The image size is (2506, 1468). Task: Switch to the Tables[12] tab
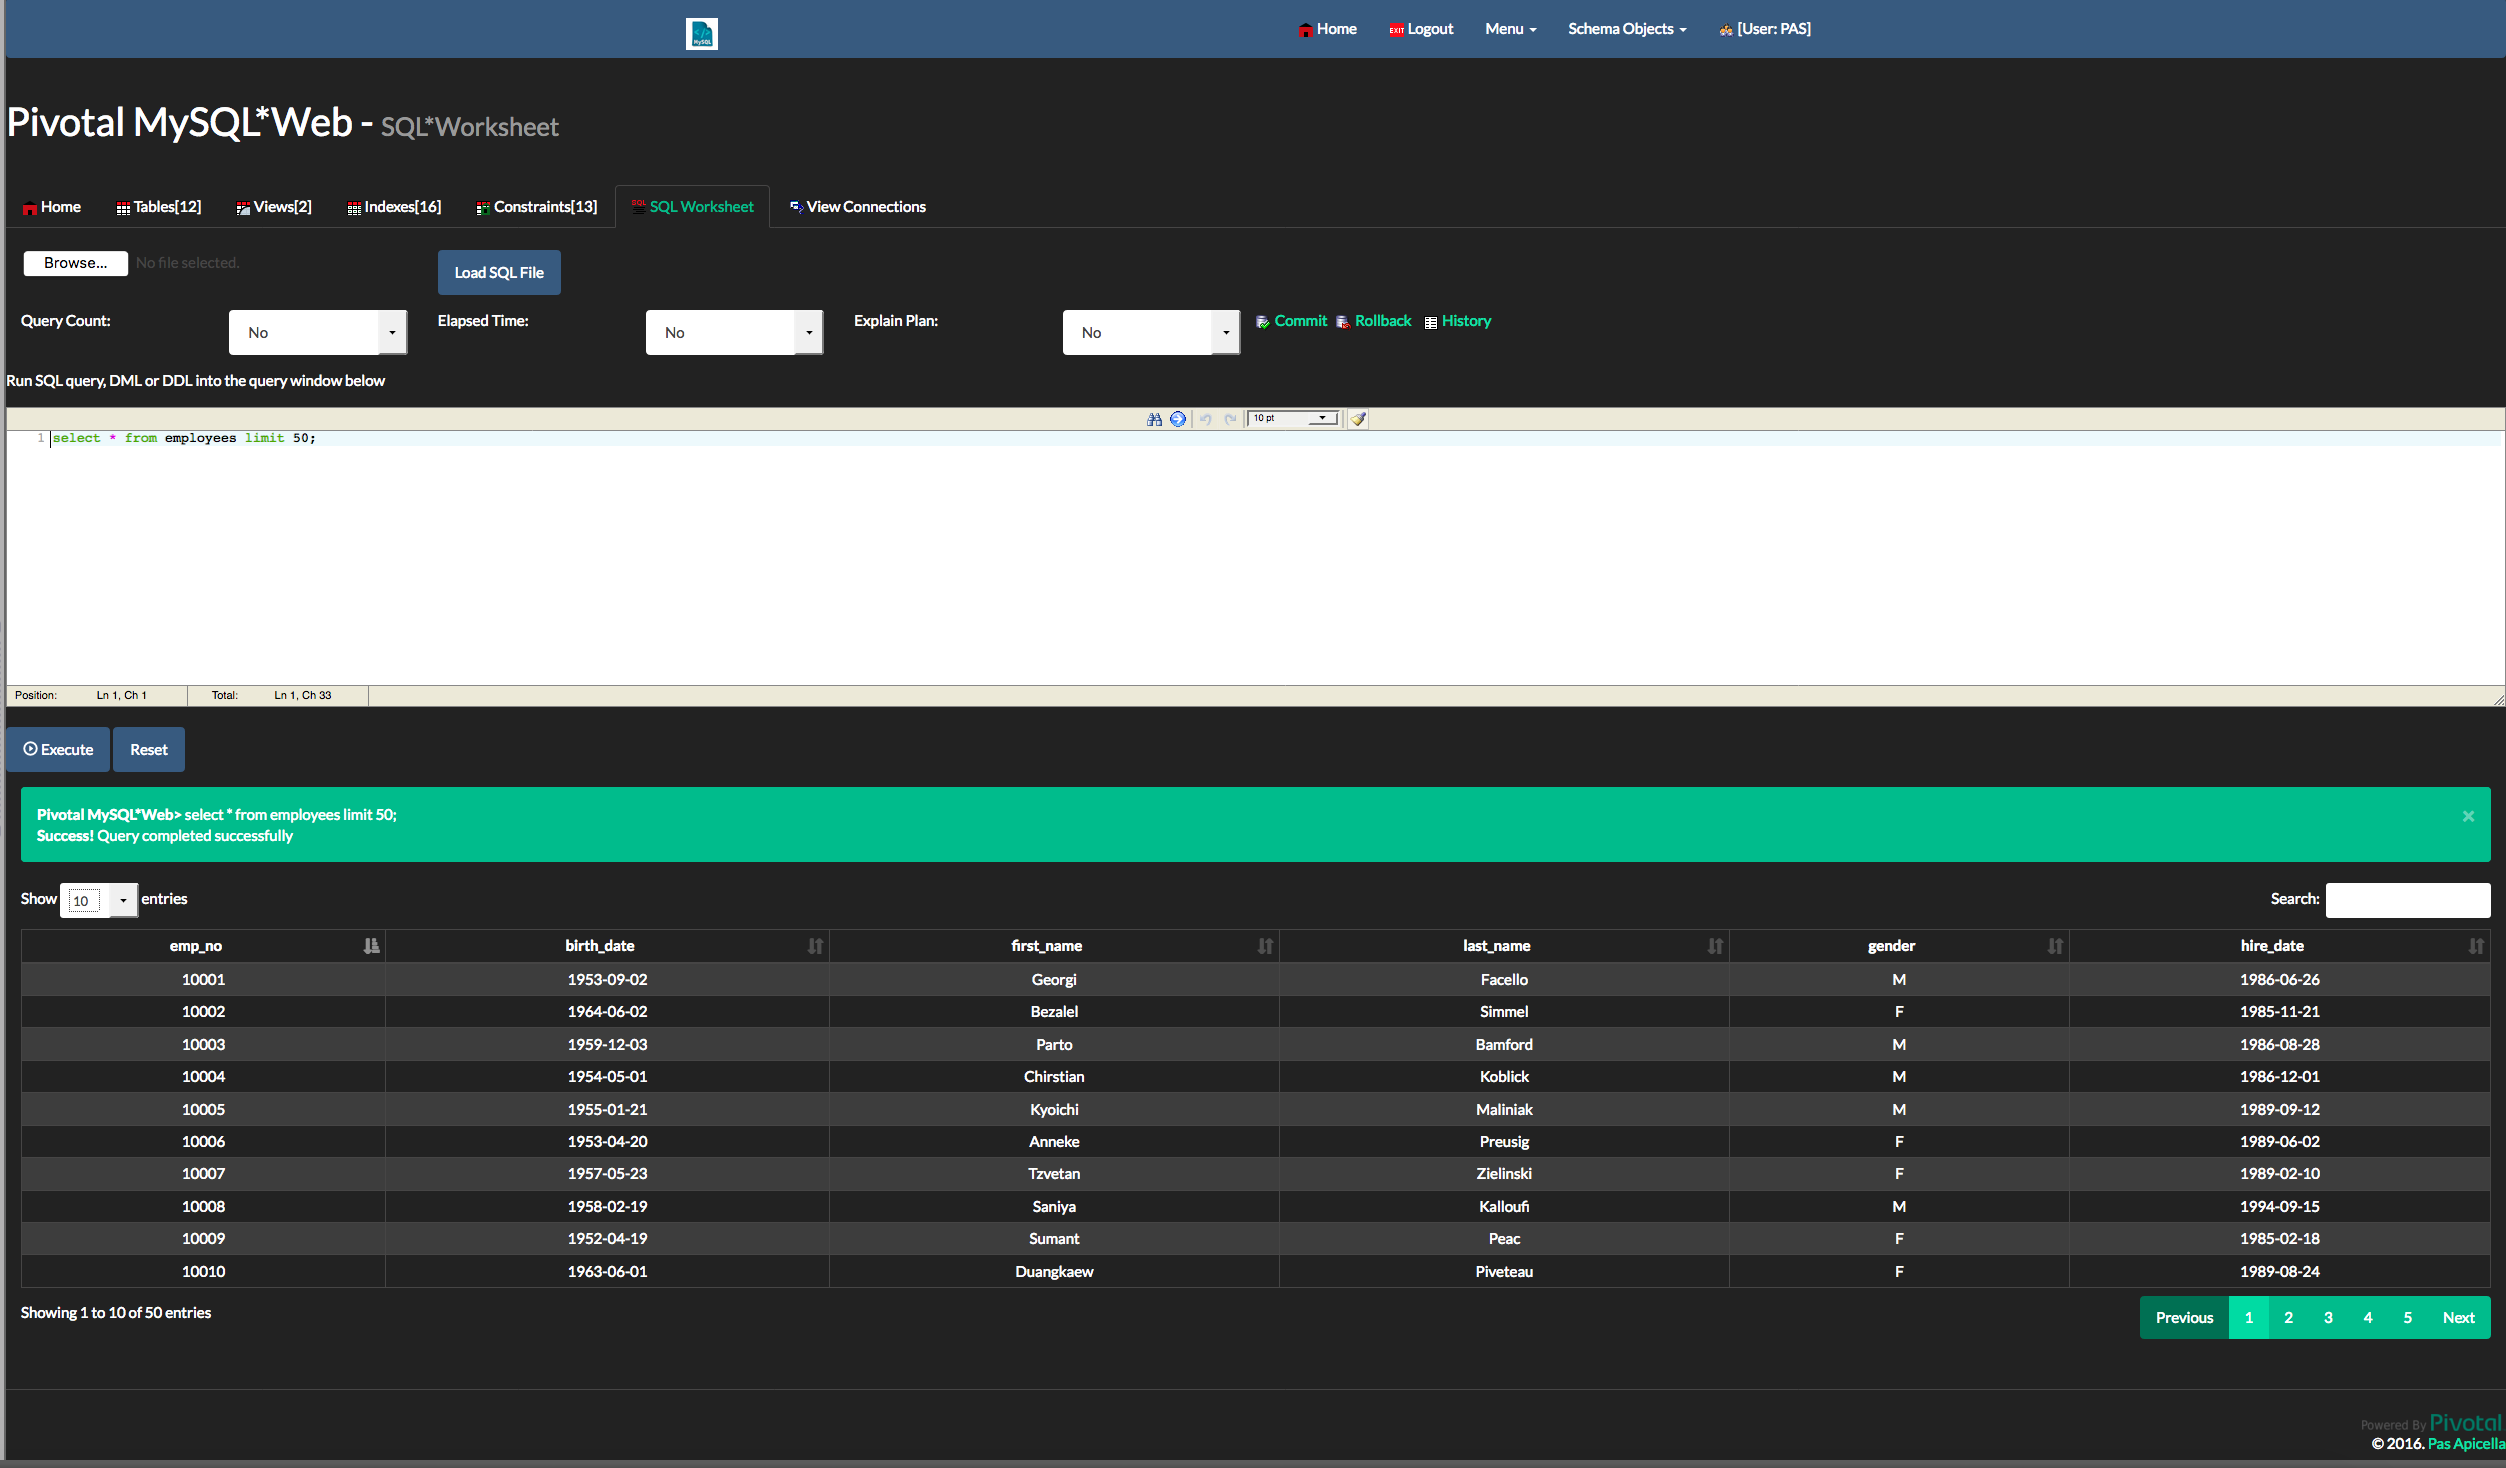pos(159,207)
